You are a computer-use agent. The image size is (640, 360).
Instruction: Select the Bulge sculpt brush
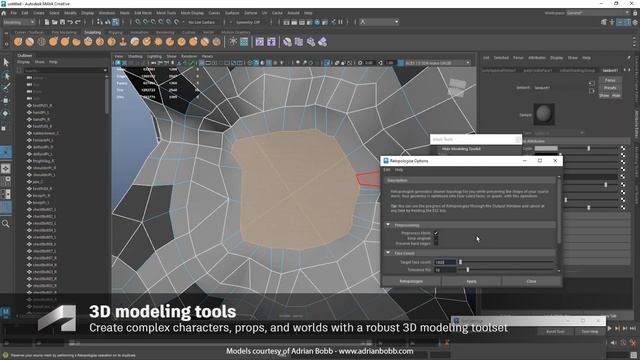(x=193, y=42)
